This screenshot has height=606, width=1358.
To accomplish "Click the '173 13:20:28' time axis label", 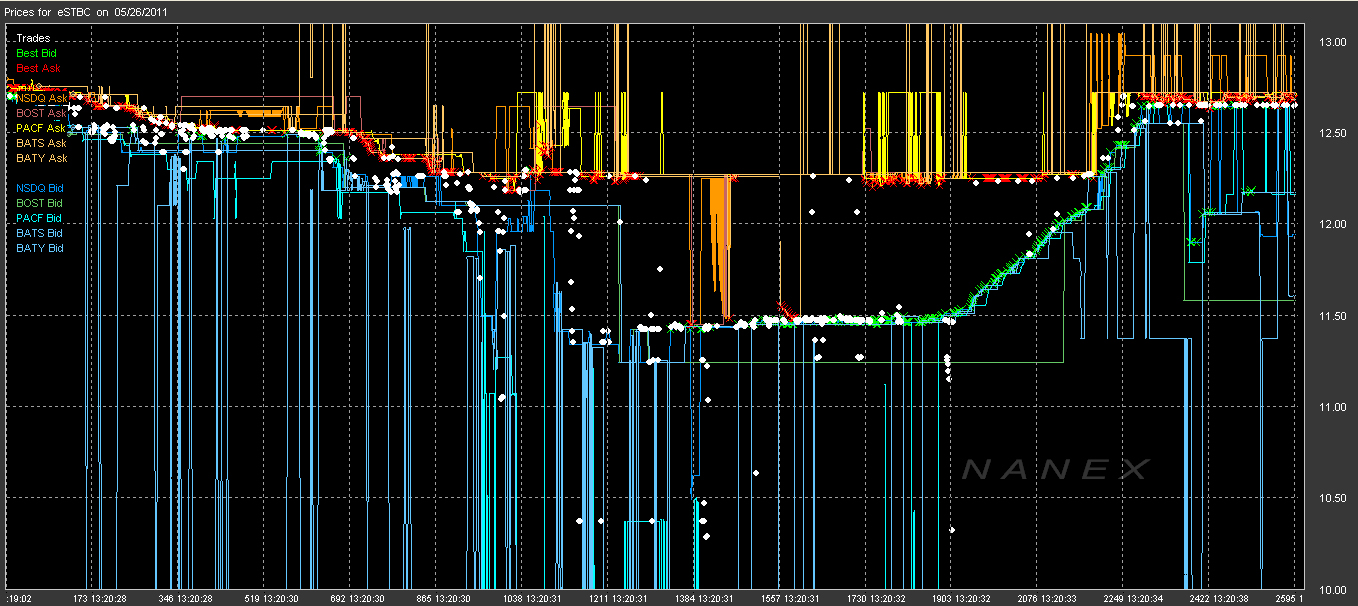I will click(x=100, y=598).
